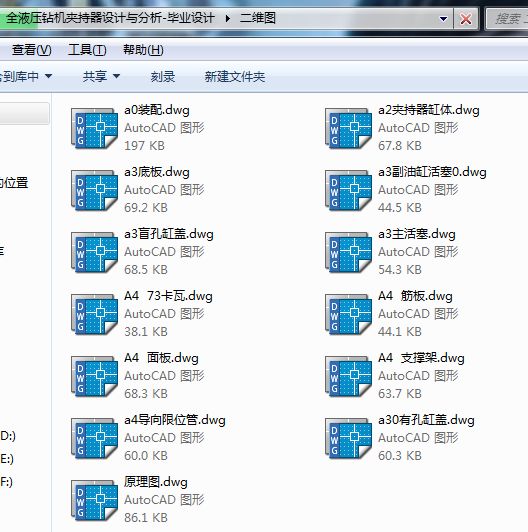Expand the breadcrumb arrow before 二维图
The height and width of the screenshot is (532, 528).
228,18
